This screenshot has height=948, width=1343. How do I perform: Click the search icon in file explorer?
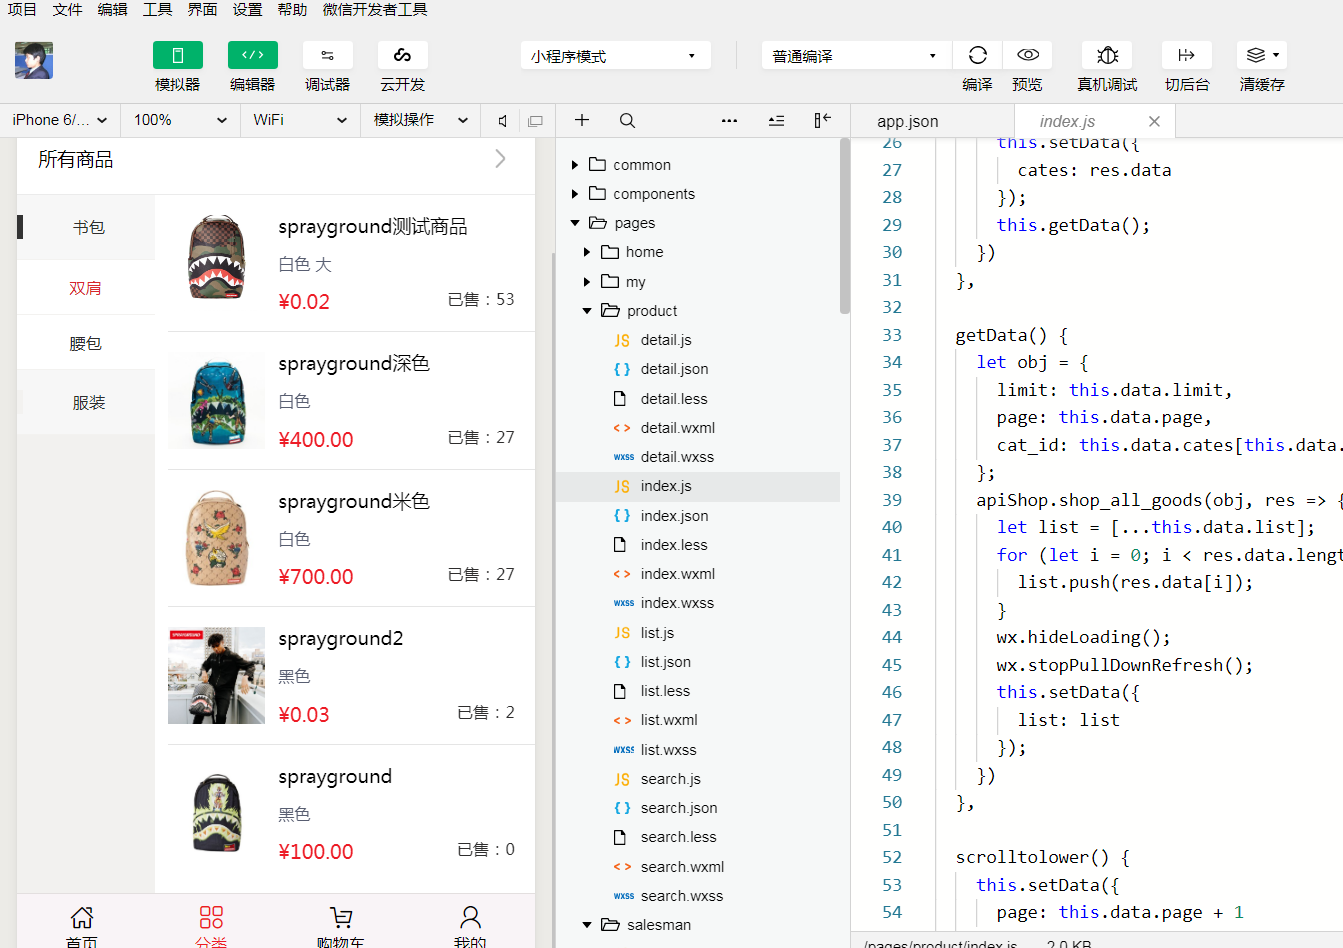coord(627,121)
